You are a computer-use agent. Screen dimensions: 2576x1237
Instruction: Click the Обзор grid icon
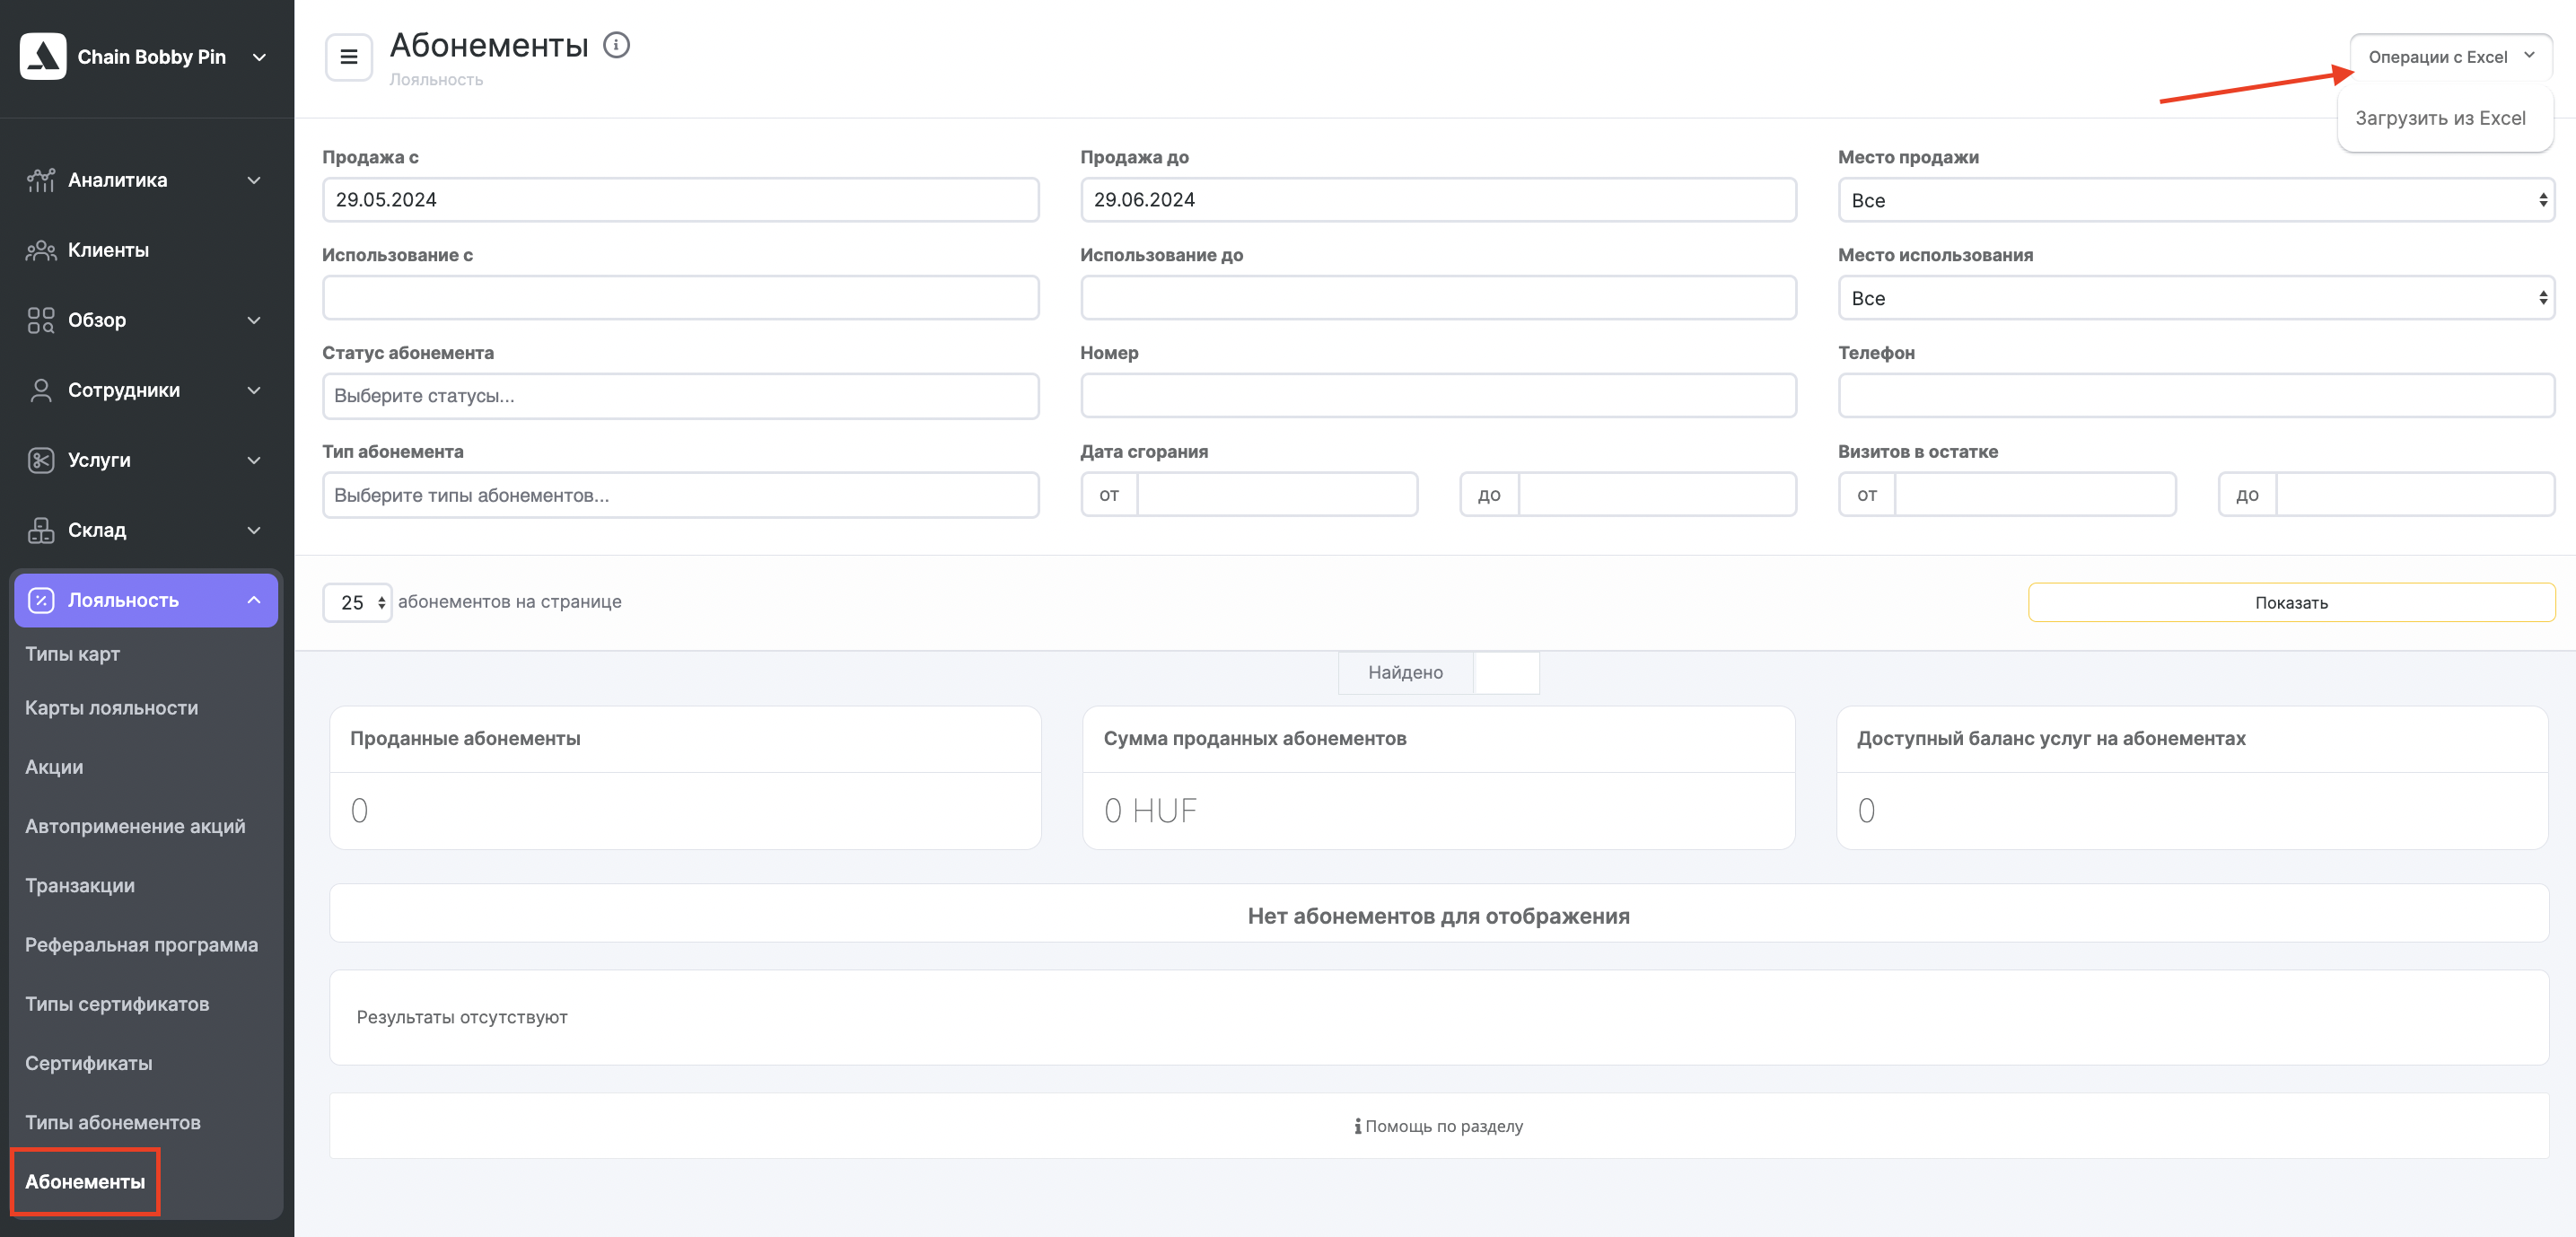click(x=40, y=320)
